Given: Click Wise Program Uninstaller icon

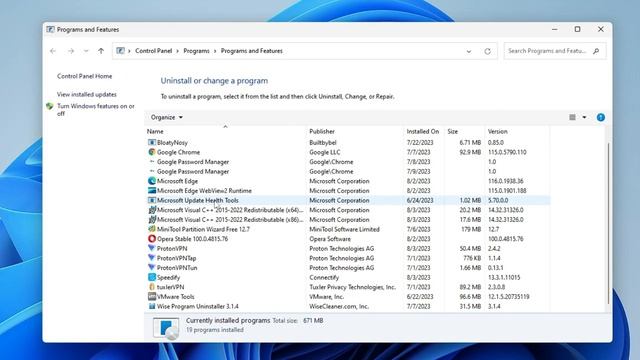Looking at the screenshot, I should pyautogui.click(x=152, y=306).
